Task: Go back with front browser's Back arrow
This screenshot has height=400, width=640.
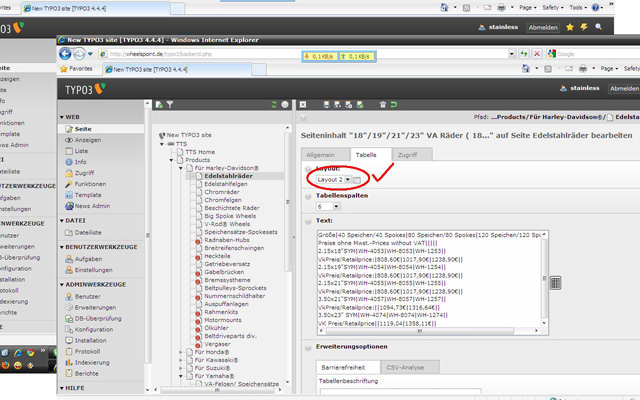Action: [65, 54]
